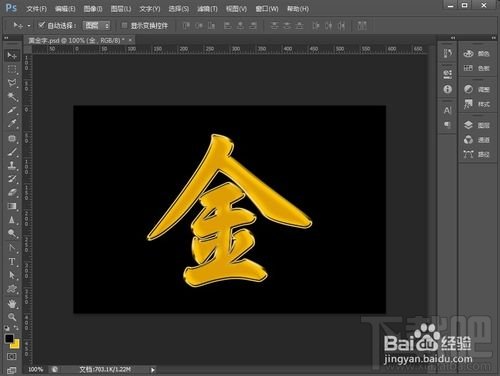
Task: Select the Rectangular Marquee tool
Action: pyautogui.click(x=12, y=69)
